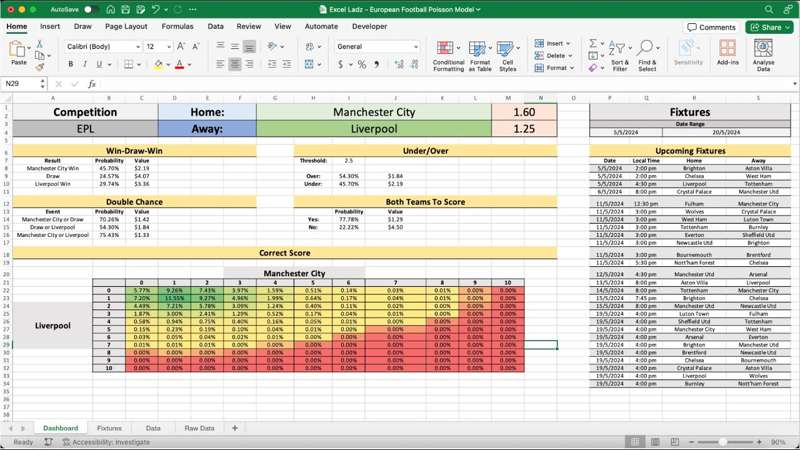The image size is (800, 450).
Task: Click the Share button
Action: (769, 27)
